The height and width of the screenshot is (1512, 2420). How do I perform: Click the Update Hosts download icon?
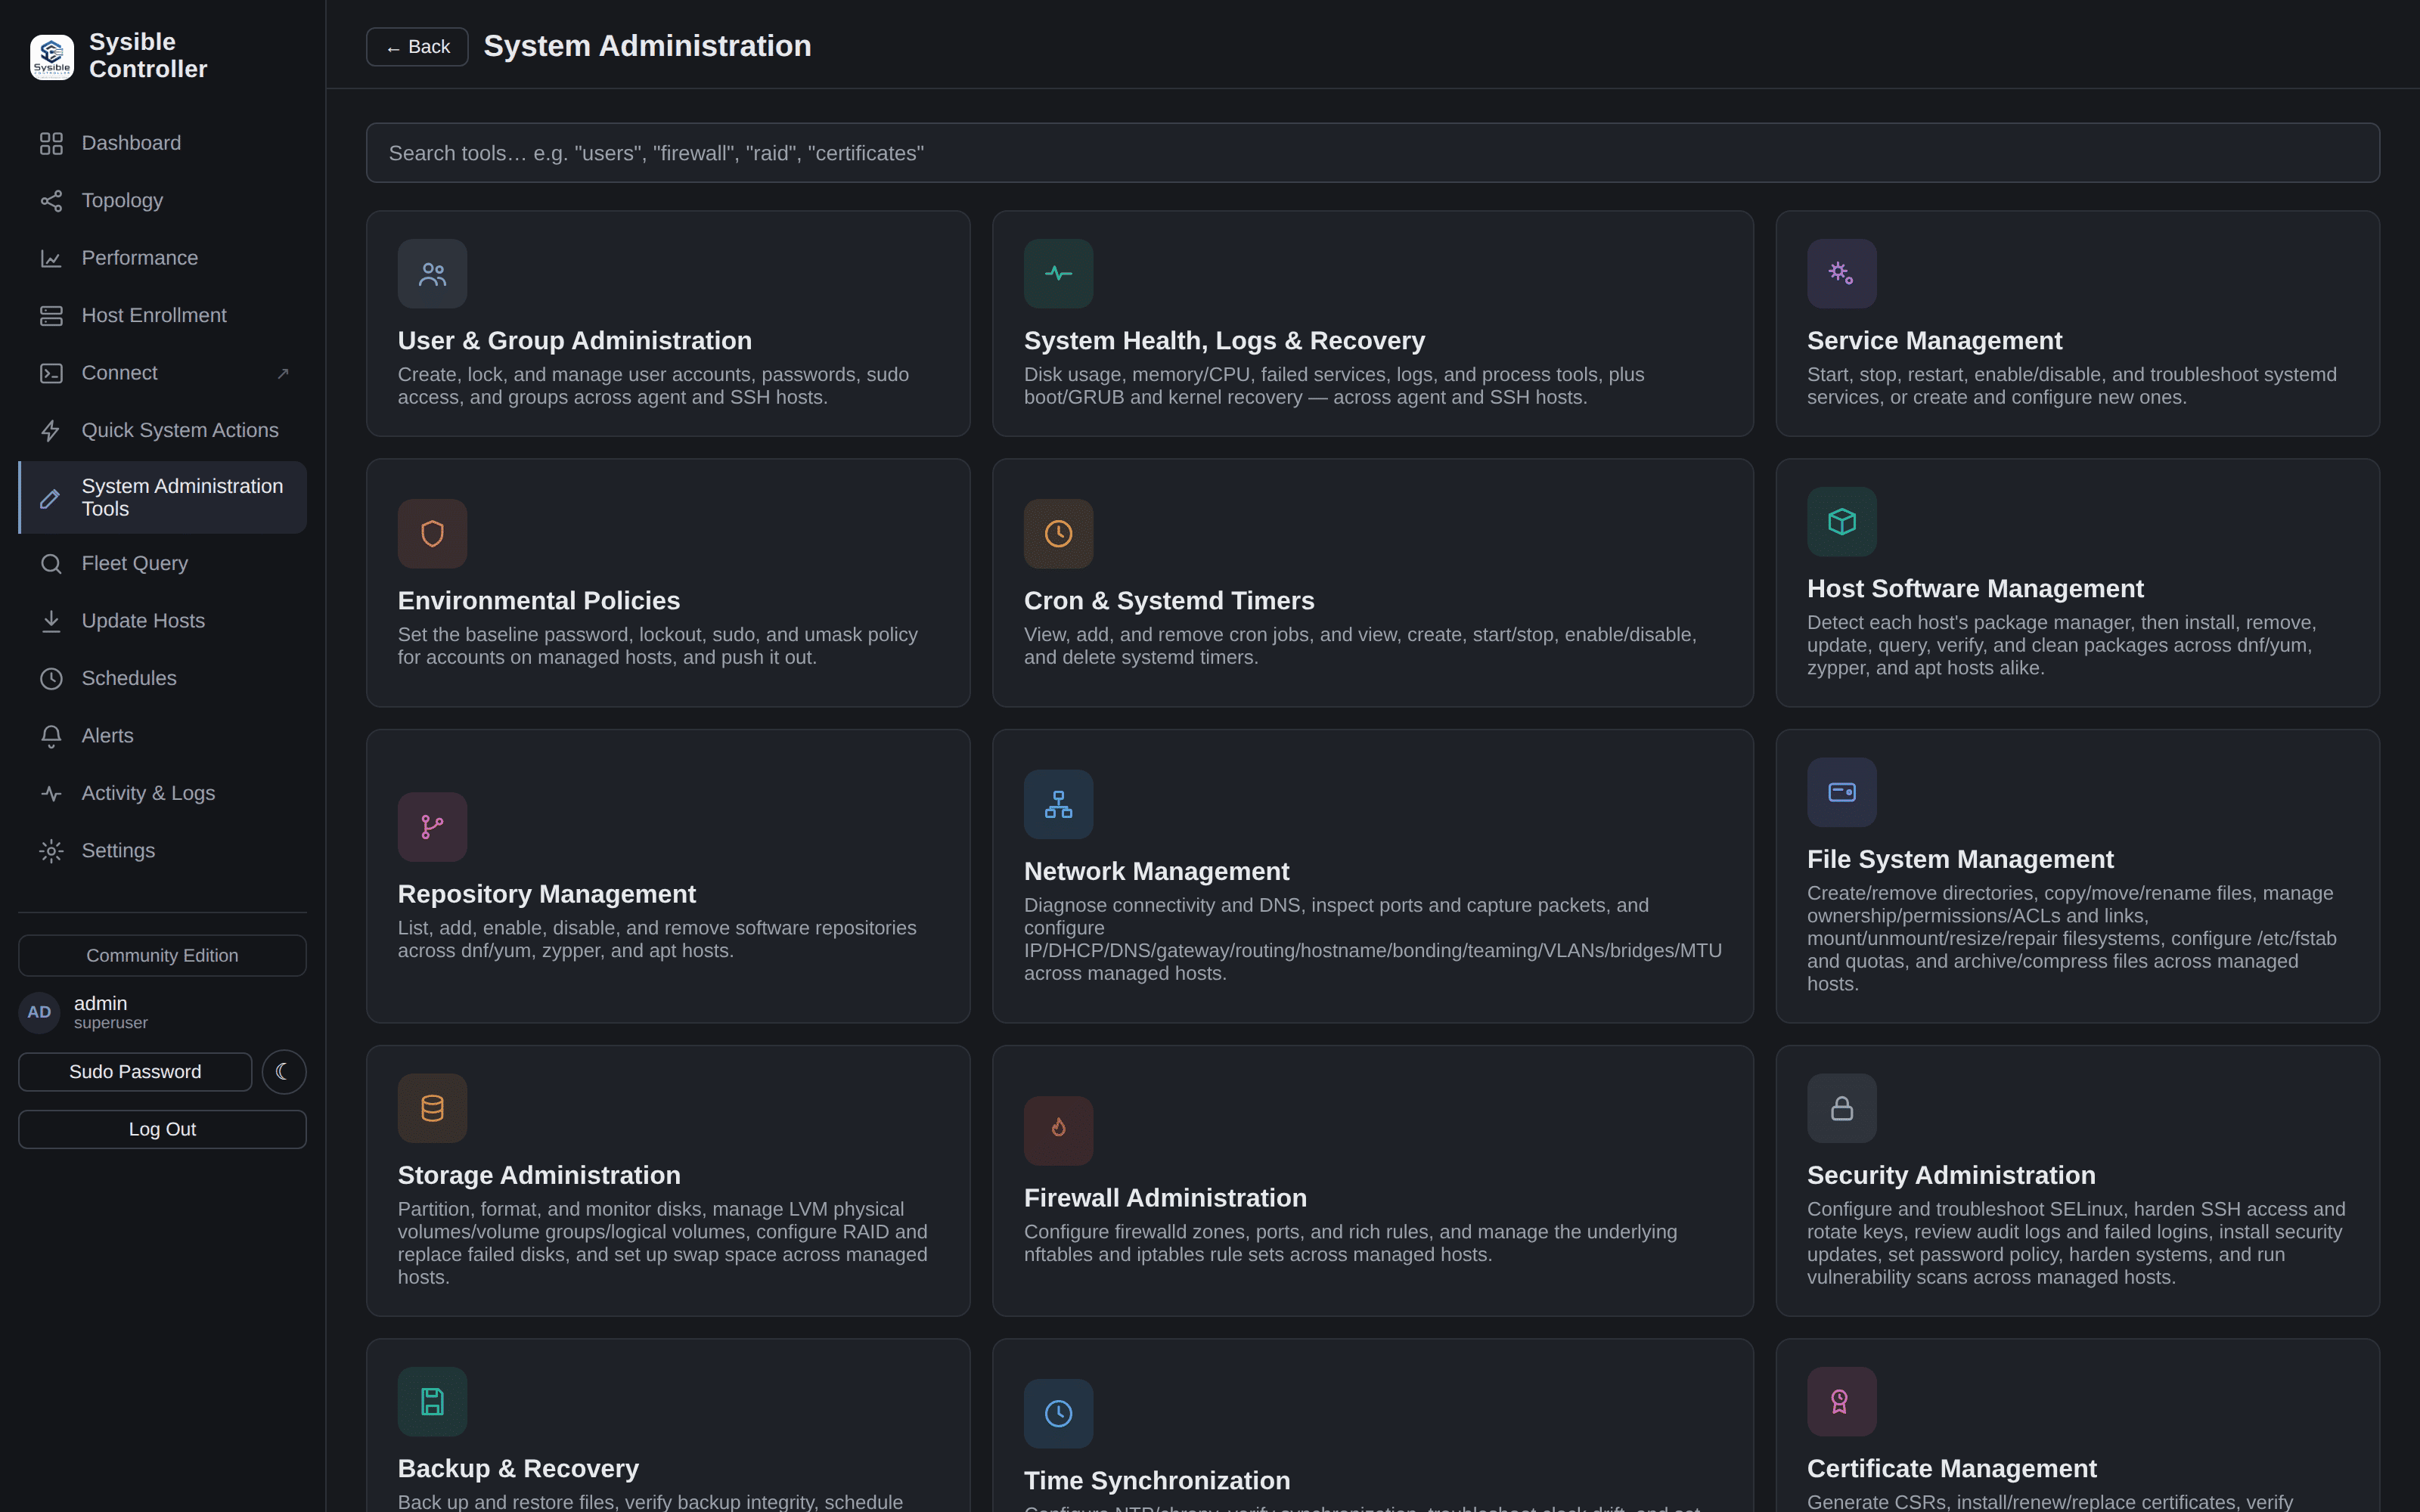[51, 621]
